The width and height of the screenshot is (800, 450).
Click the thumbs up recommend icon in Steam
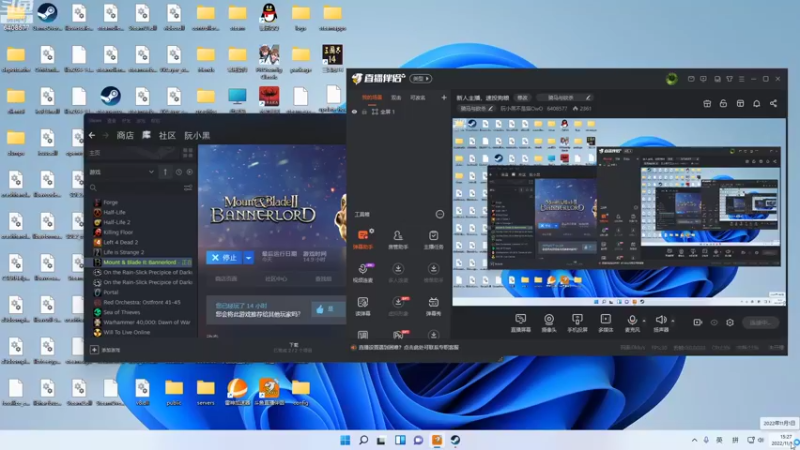320,309
